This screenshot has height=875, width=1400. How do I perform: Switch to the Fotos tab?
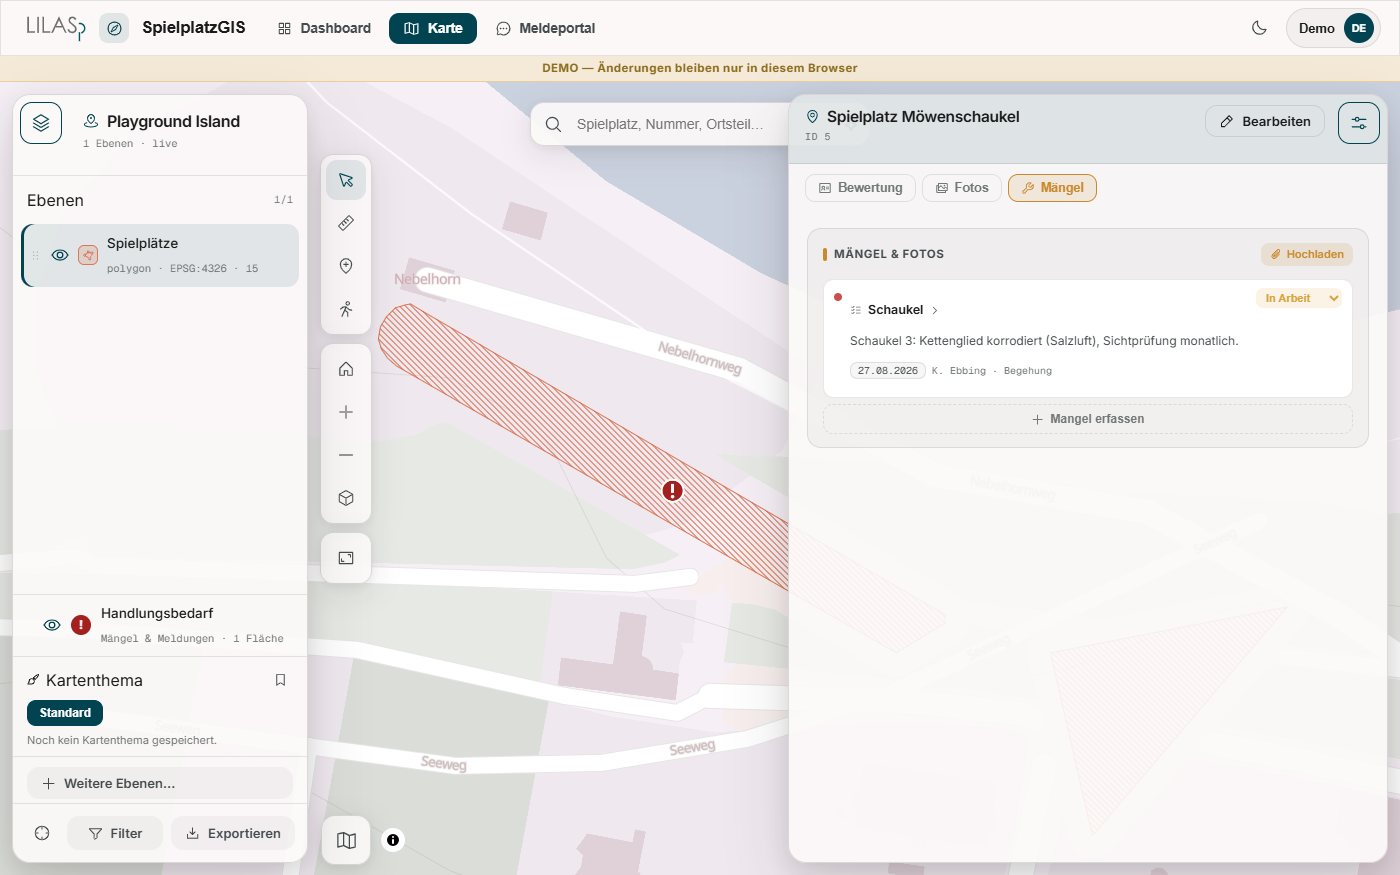click(x=962, y=187)
